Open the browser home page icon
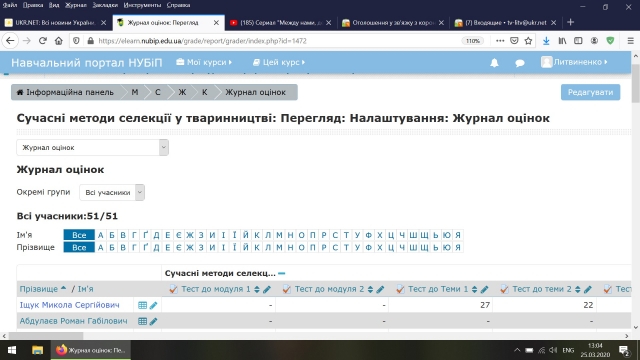Image resolution: width=640 pixels, height=360 pixels. click(59, 41)
